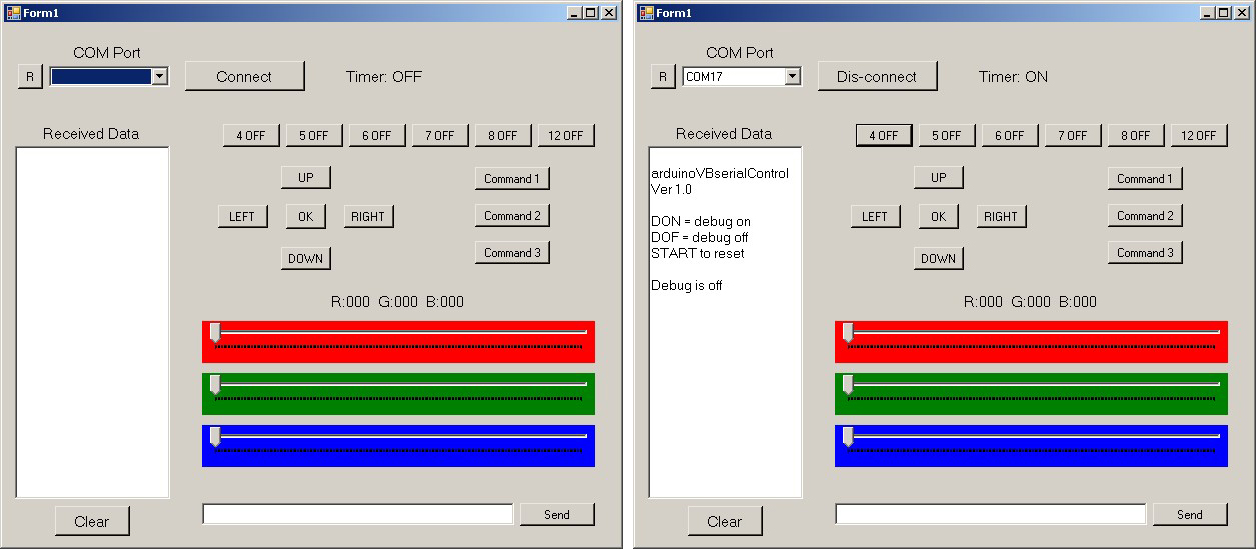Toggle the 8 OFF button in left window
Image resolution: width=1256 pixels, height=549 pixels.
[x=503, y=135]
